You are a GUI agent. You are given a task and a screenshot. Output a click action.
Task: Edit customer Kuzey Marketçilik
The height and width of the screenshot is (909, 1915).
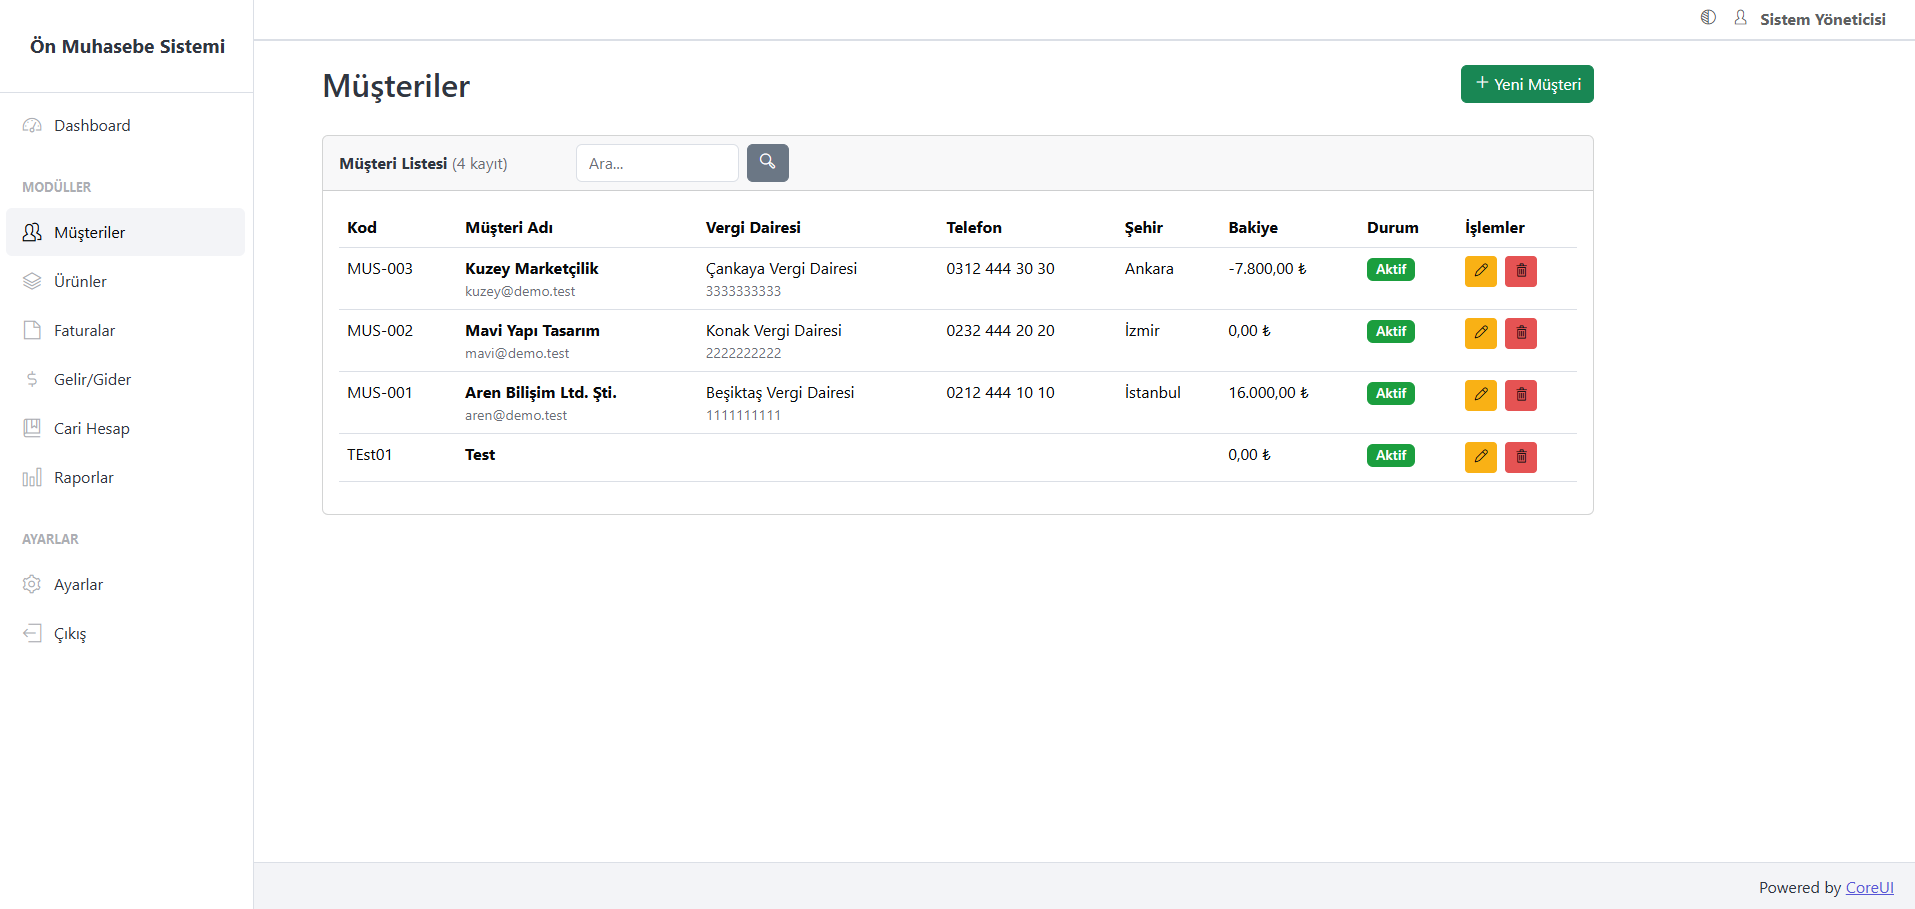[x=1481, y=271]
